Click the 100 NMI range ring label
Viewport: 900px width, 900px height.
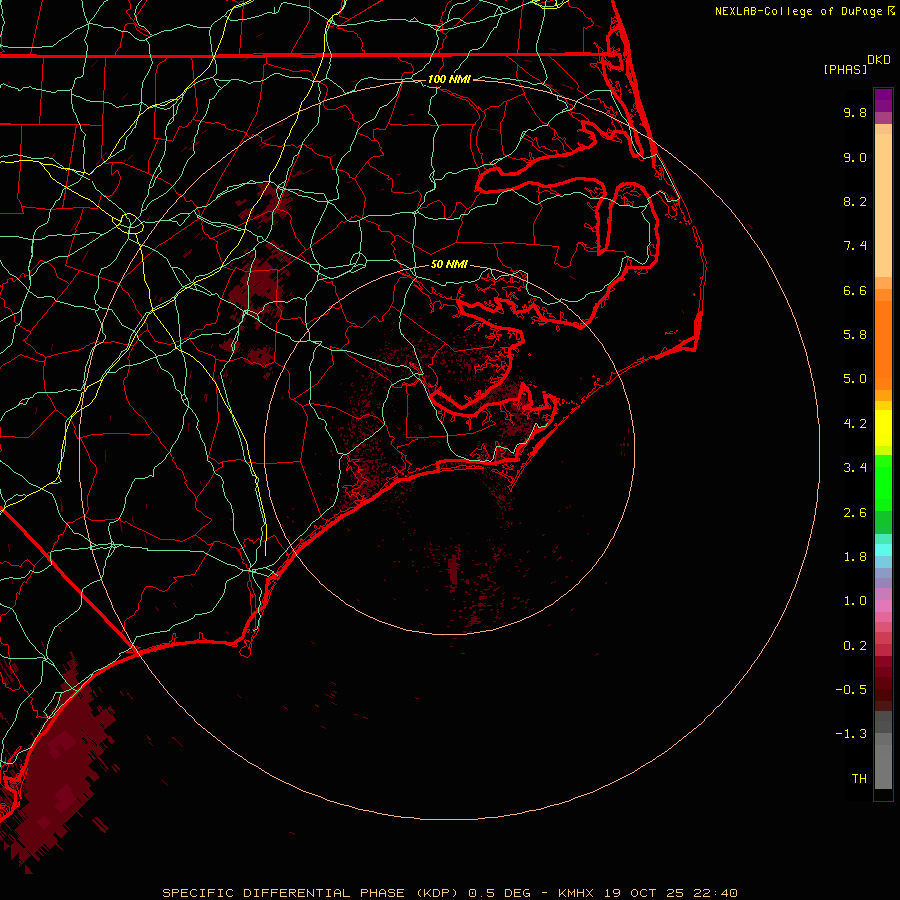tap(449, 79)
